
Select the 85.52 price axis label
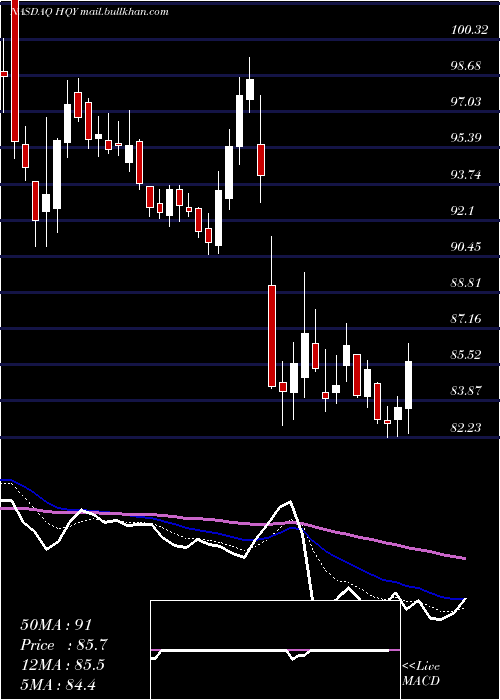(x=466, y=355)
